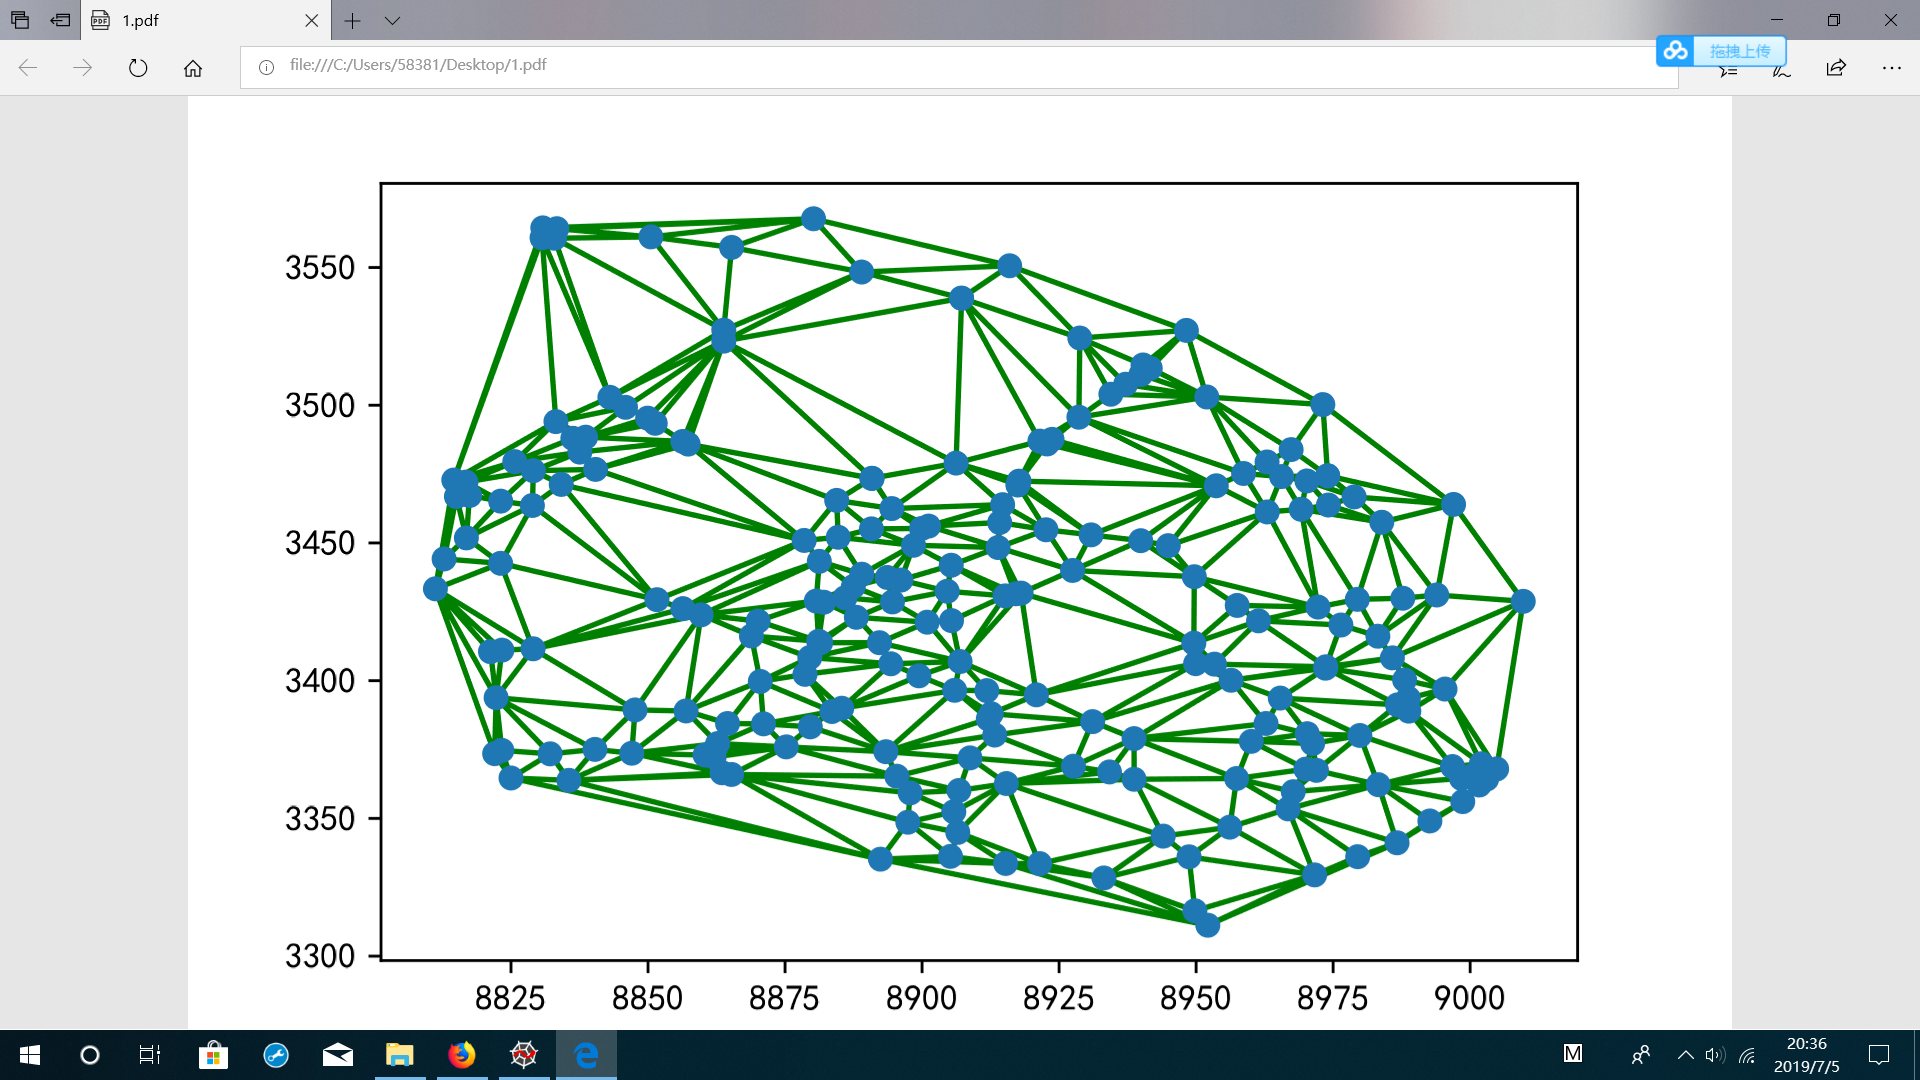Click the clock showing 20:36

point(1806,1055)
